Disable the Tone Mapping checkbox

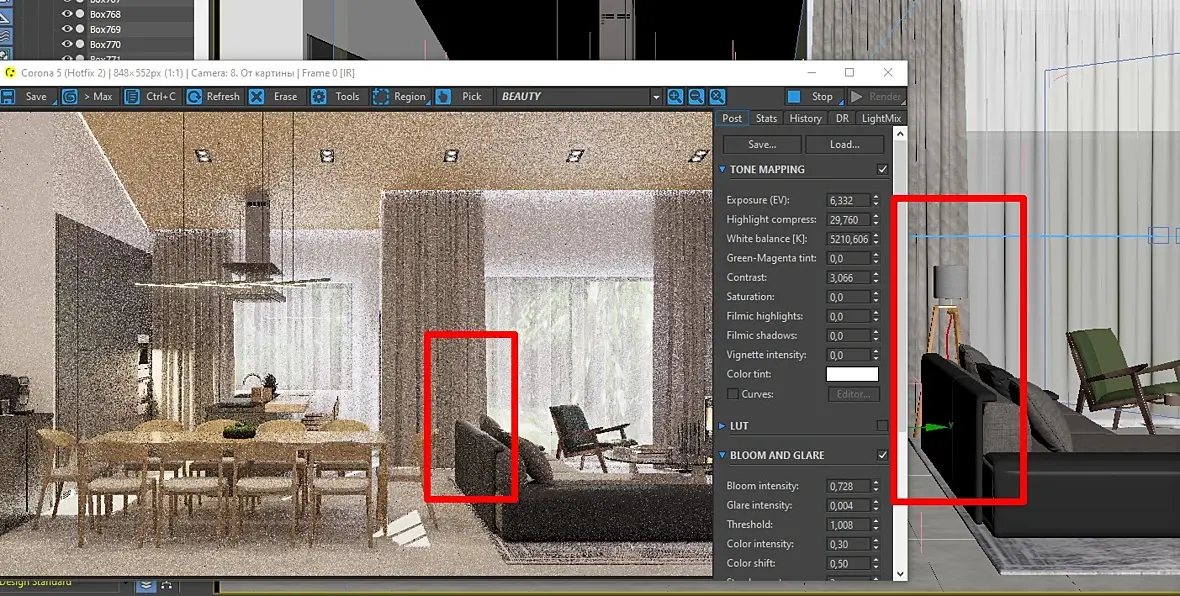tap(883, 169)
